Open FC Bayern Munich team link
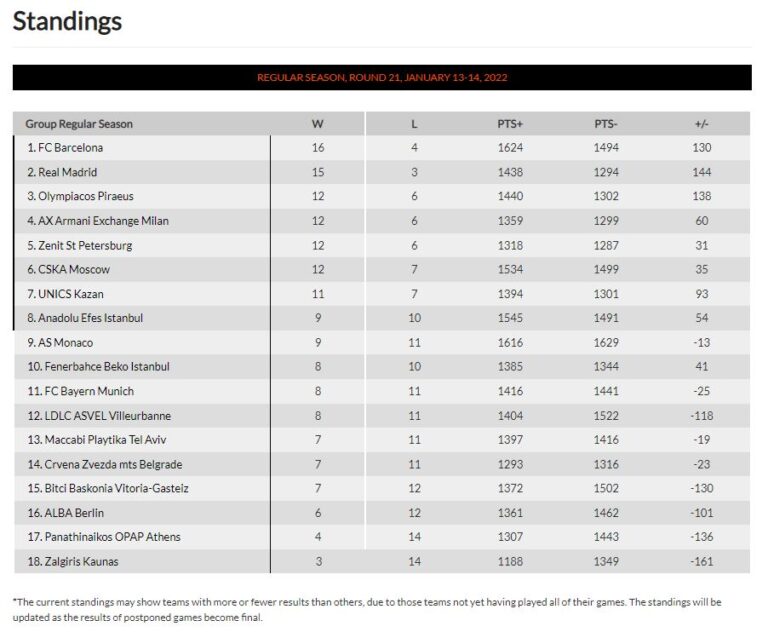Viewport: 768px width, 632px height. click(x=85, y=391)
